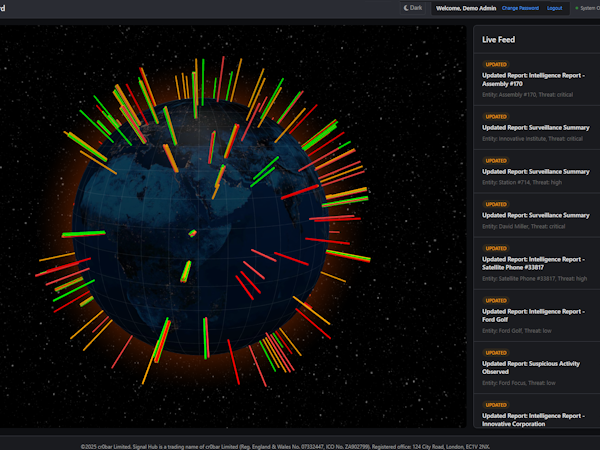Click the UPDATED badge on the David Miller entry
This screenshot has width=600, height=450.
click(x=496, y=204)
